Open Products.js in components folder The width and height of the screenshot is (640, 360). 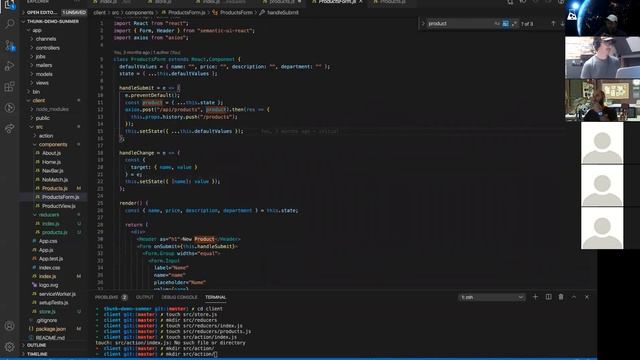55,188
